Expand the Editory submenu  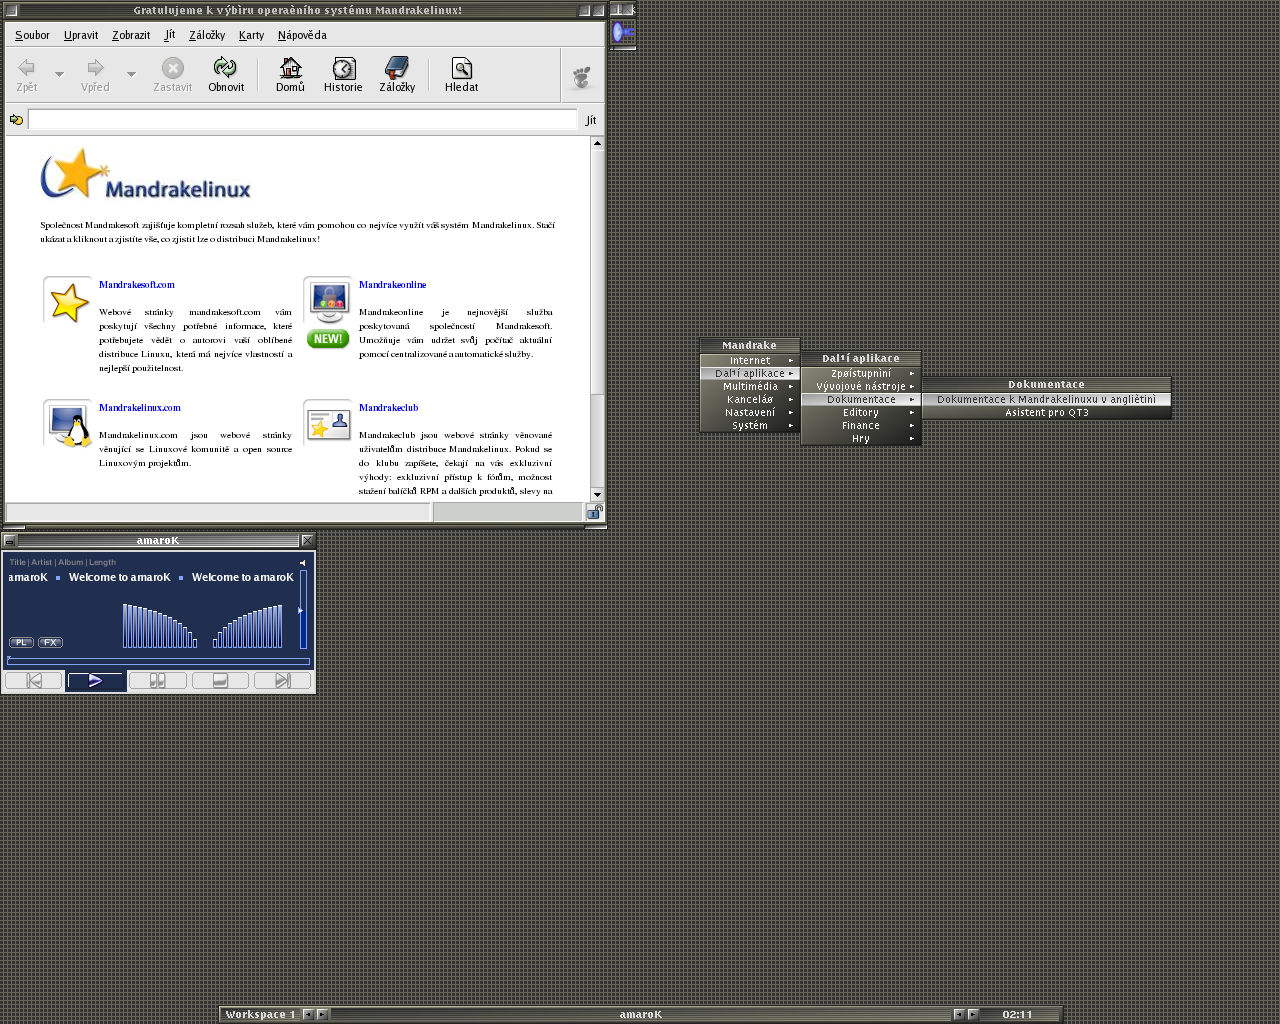[x=861, y=412]
